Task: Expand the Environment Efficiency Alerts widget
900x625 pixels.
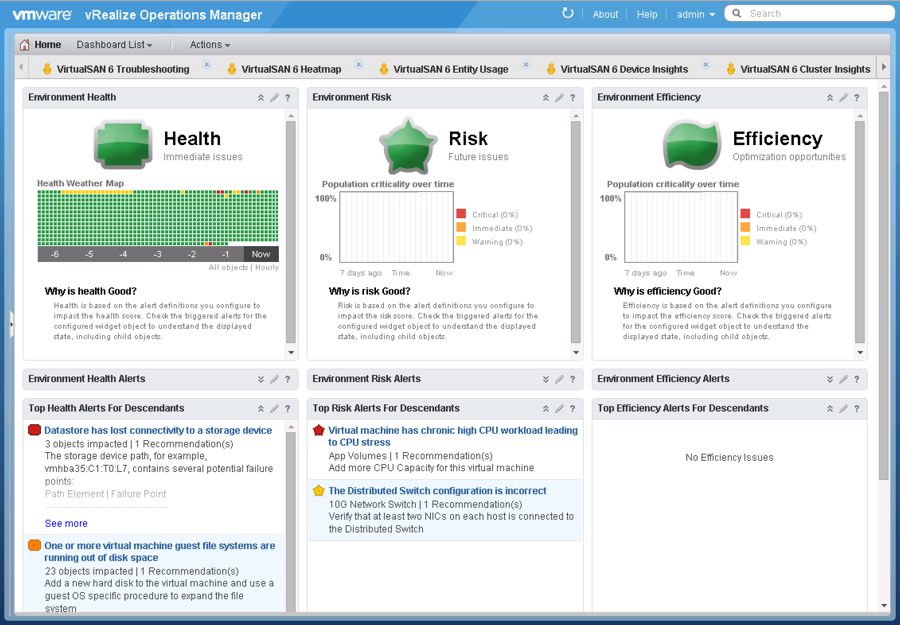Action: coord(829,379)
